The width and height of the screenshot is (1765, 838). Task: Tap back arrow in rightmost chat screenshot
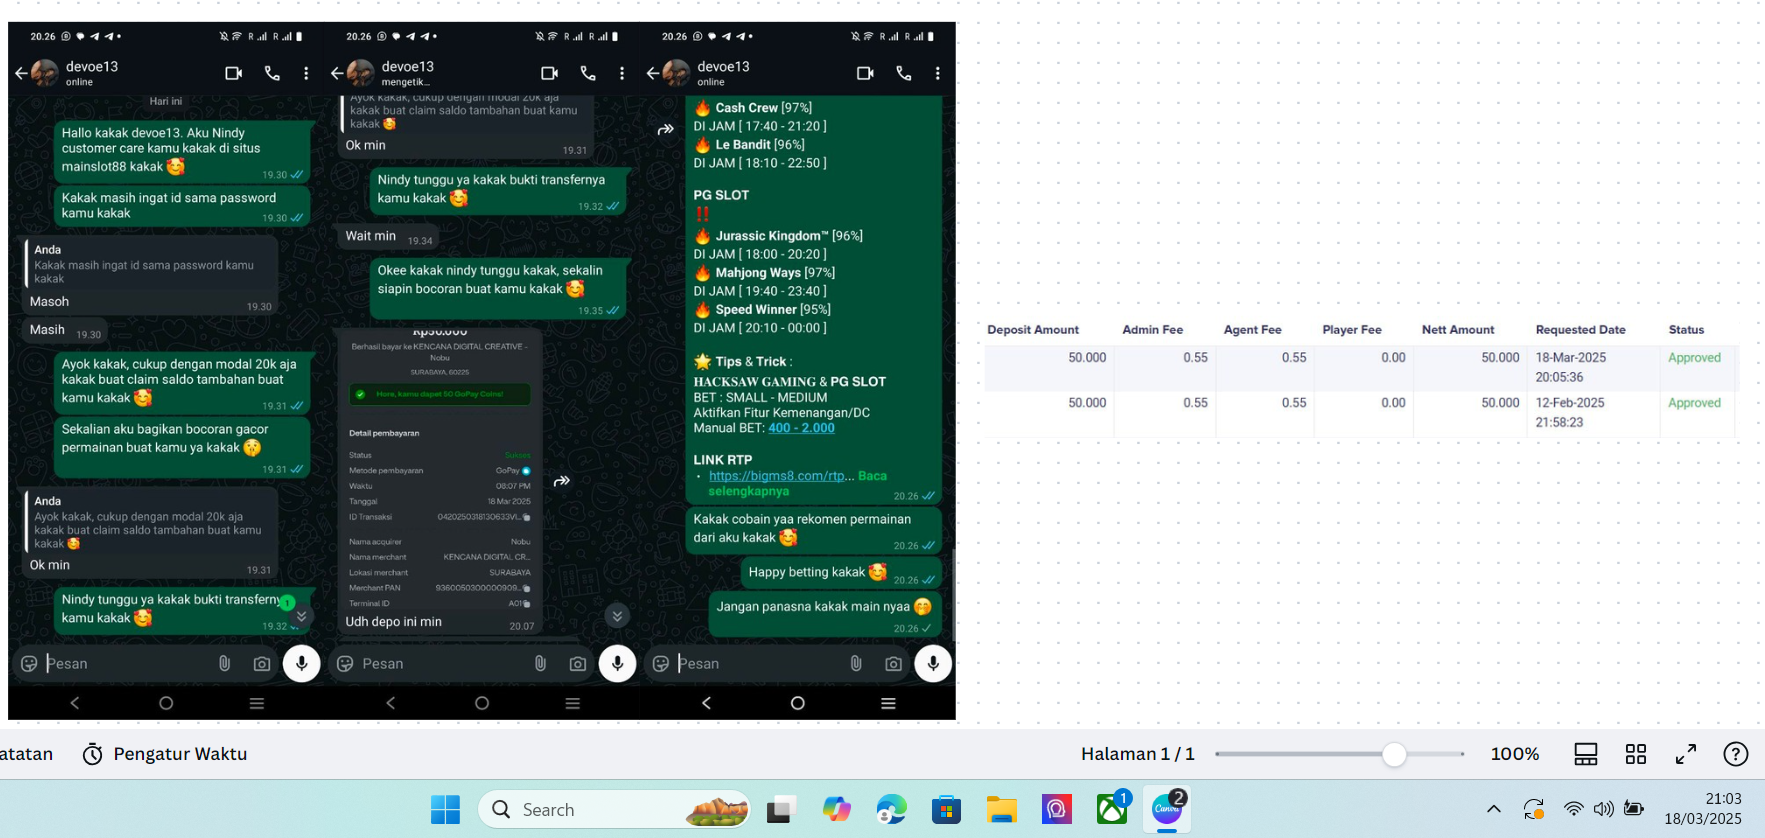653,73
